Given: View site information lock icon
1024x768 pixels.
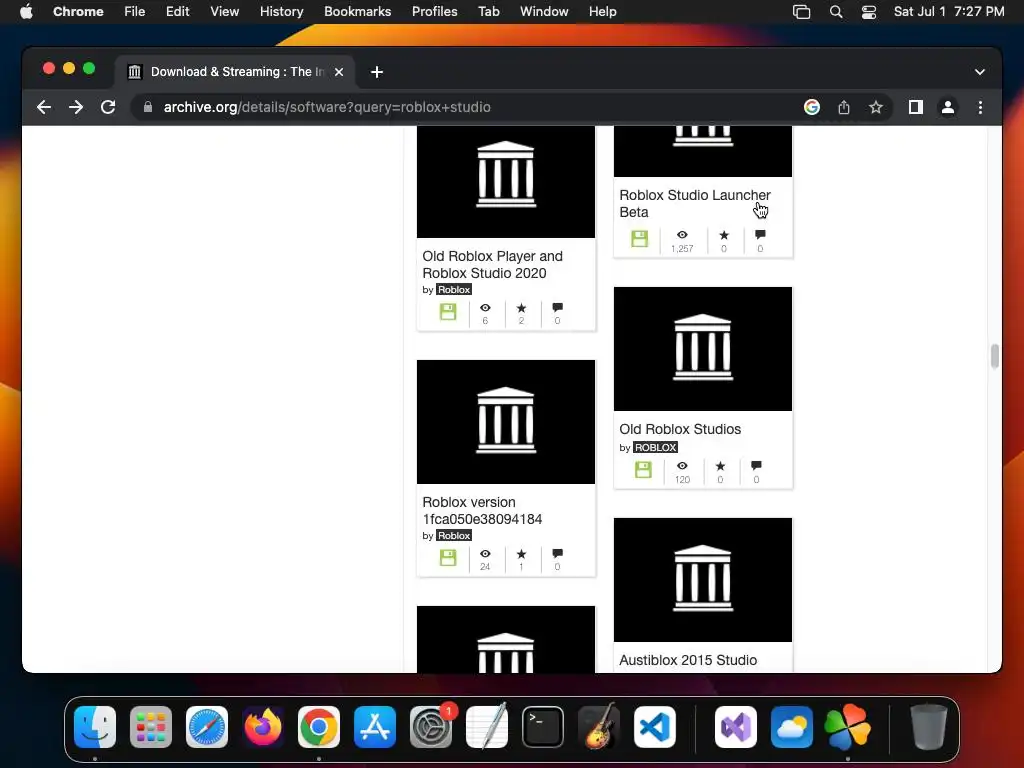Looking at the screenshot, I should 148,107.
